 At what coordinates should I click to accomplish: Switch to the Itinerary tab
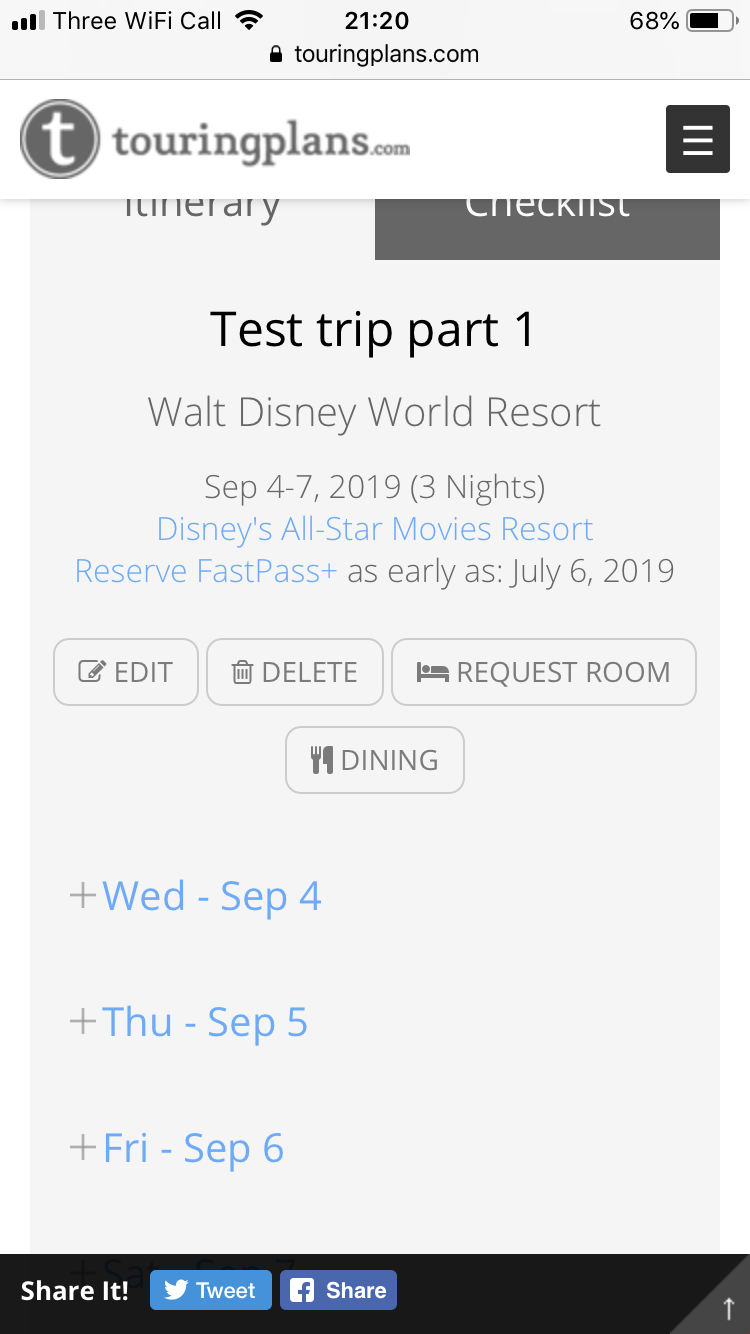[202, 229]
